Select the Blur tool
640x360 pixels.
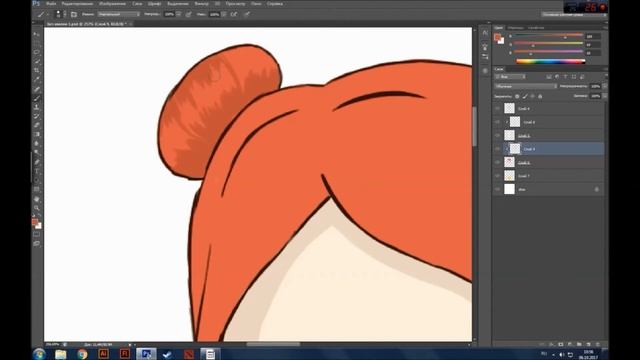[37, 144]
